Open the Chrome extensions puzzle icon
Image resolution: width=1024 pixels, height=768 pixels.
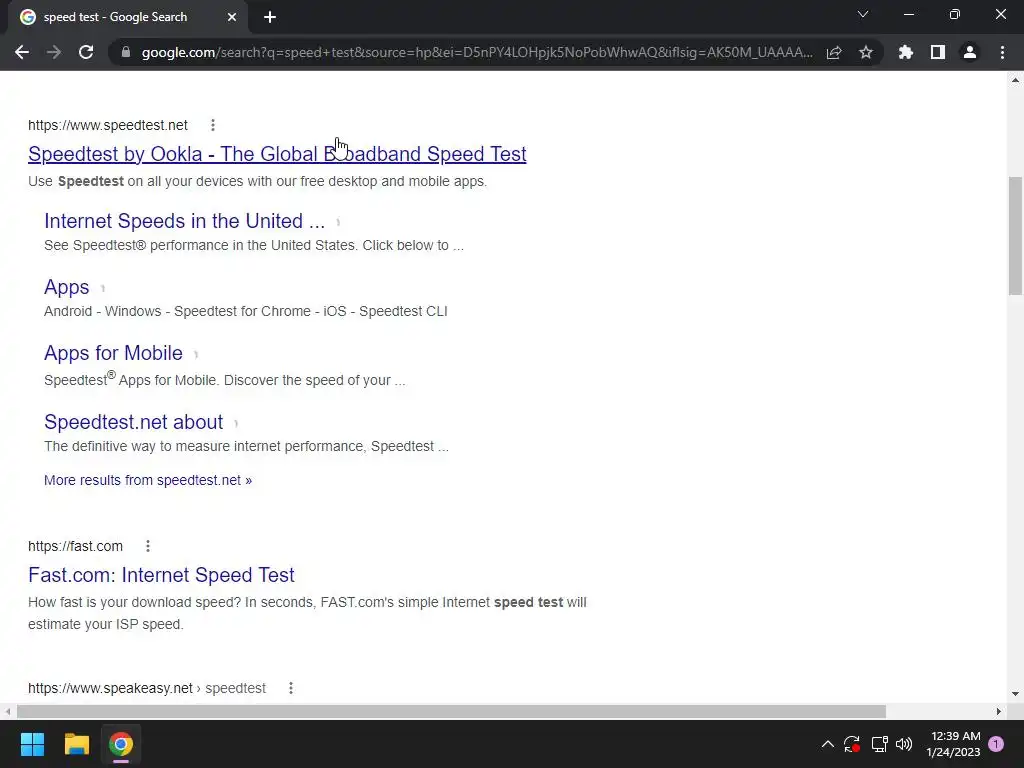905,52
